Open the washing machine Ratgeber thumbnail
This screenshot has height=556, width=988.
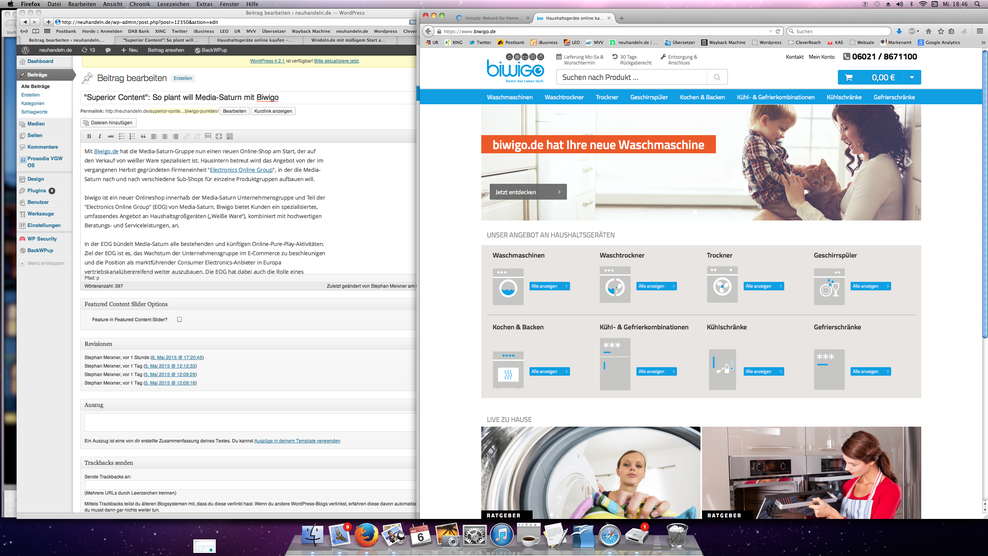[x=590, y=473]
